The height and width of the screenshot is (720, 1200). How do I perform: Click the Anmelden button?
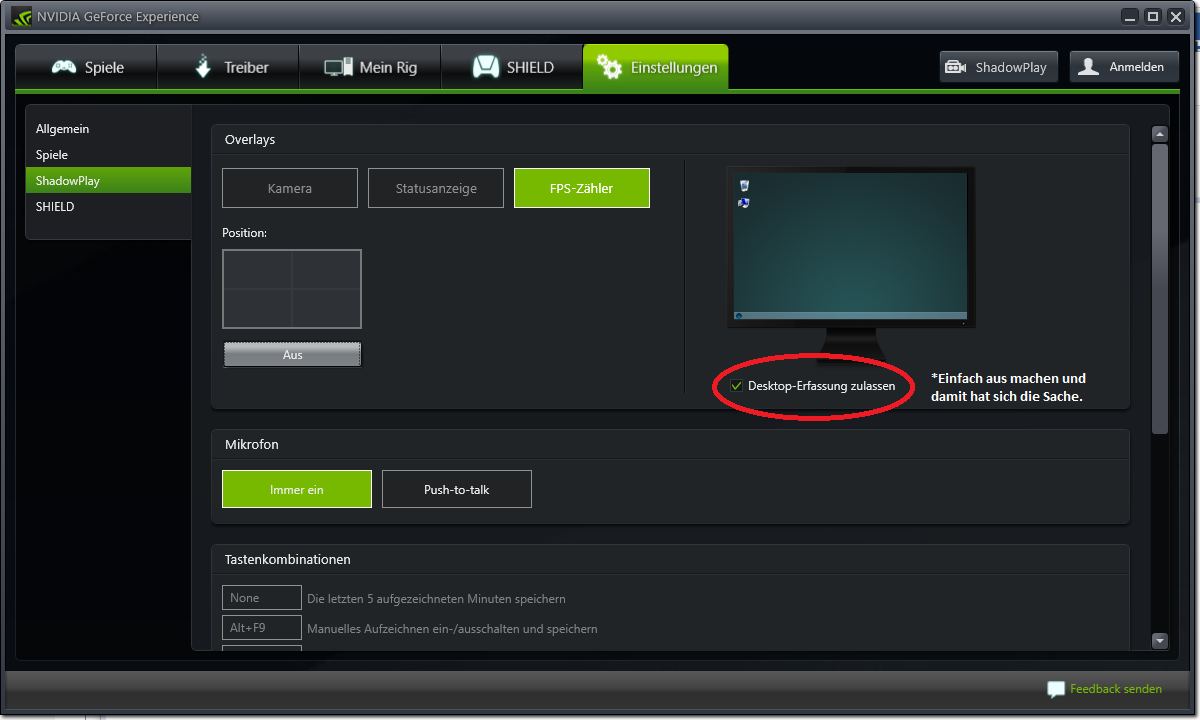click(1124, 67)
